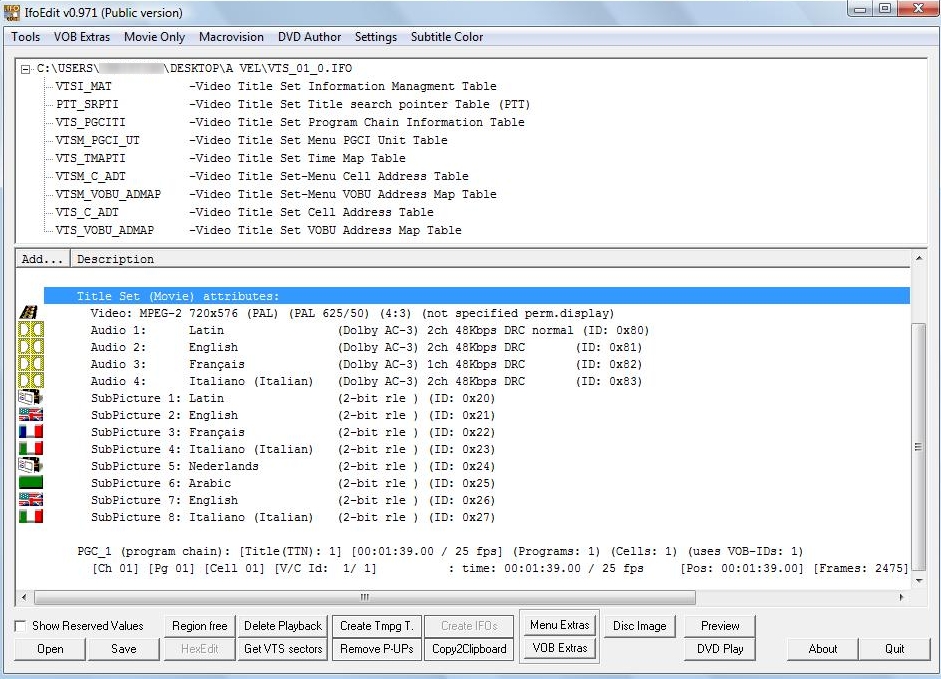The image size is (941, 679).
Task: Click the Quit button
Action: pyautogui.click(x=894, y=648)
